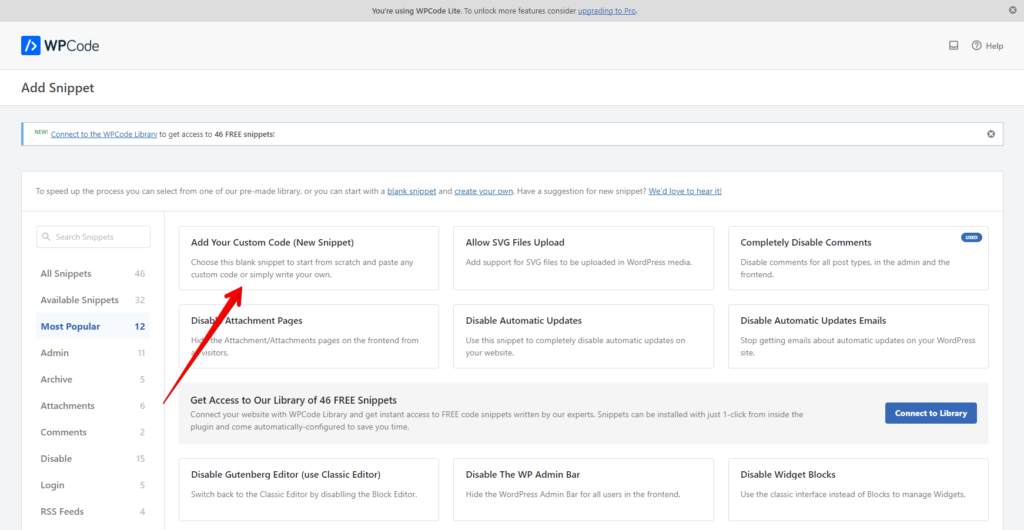Choose the Disable Widget Blocks card
Screen dimensions: 1024x530
tap(858, 490)
